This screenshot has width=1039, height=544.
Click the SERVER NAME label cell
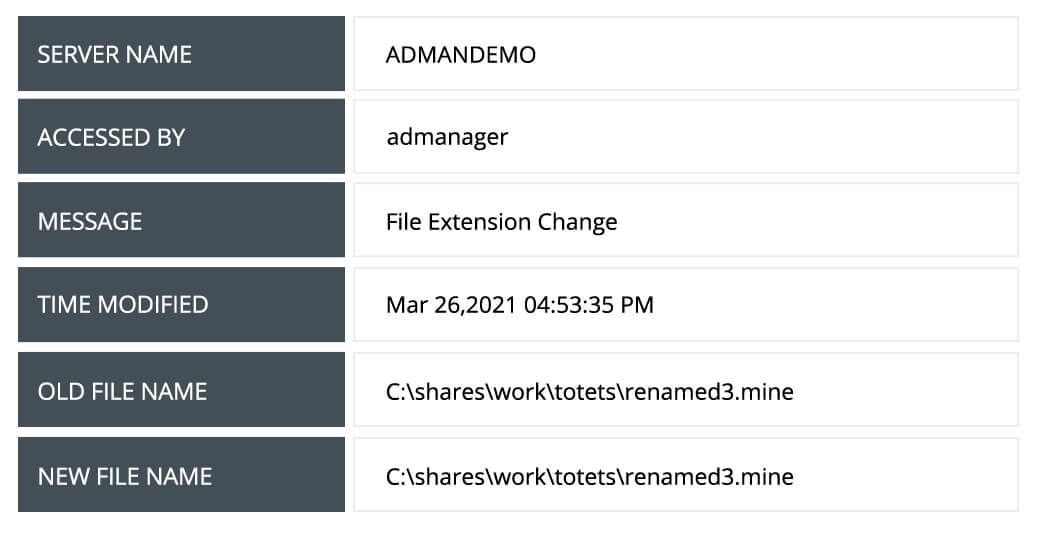(x=181, y=54)
